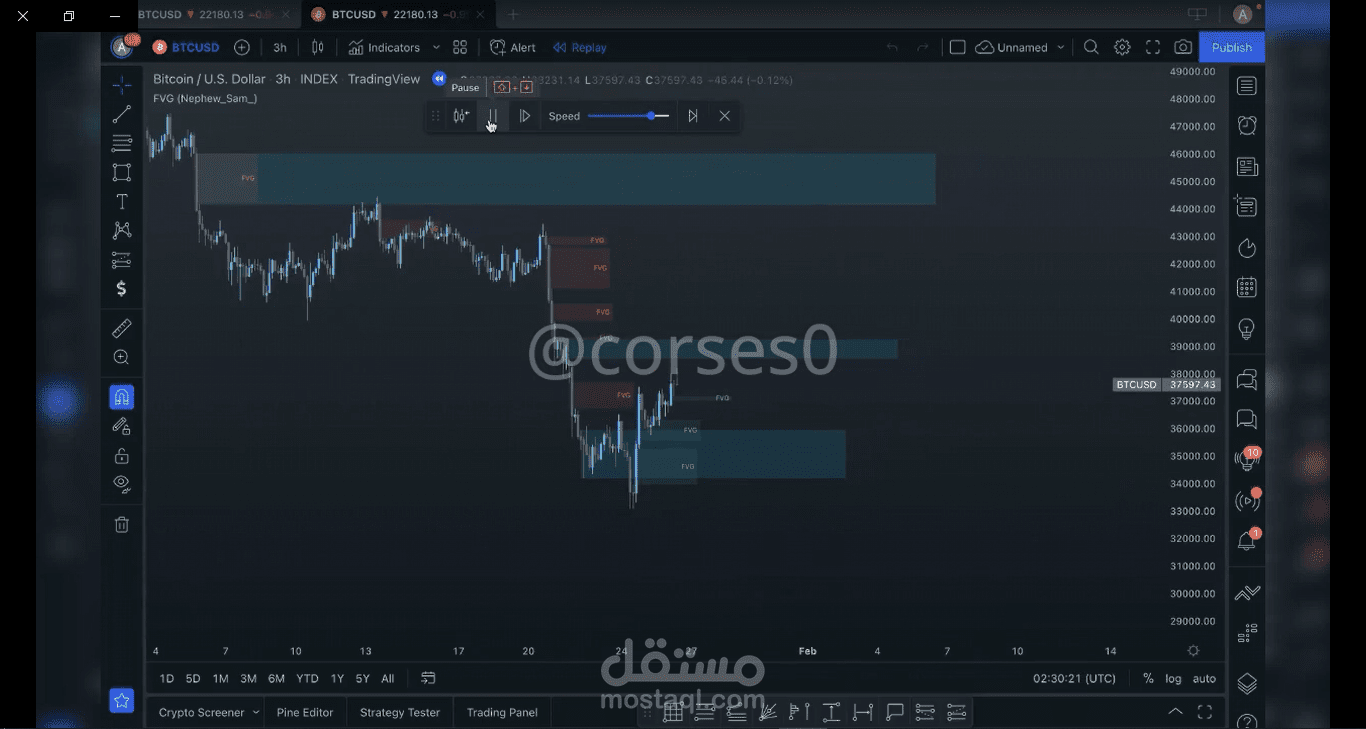Image resolution: width=1366 pixels, height=729 pixels.
Task: Collapse the bottom panel with chevron
Action: coord(1175,712)
